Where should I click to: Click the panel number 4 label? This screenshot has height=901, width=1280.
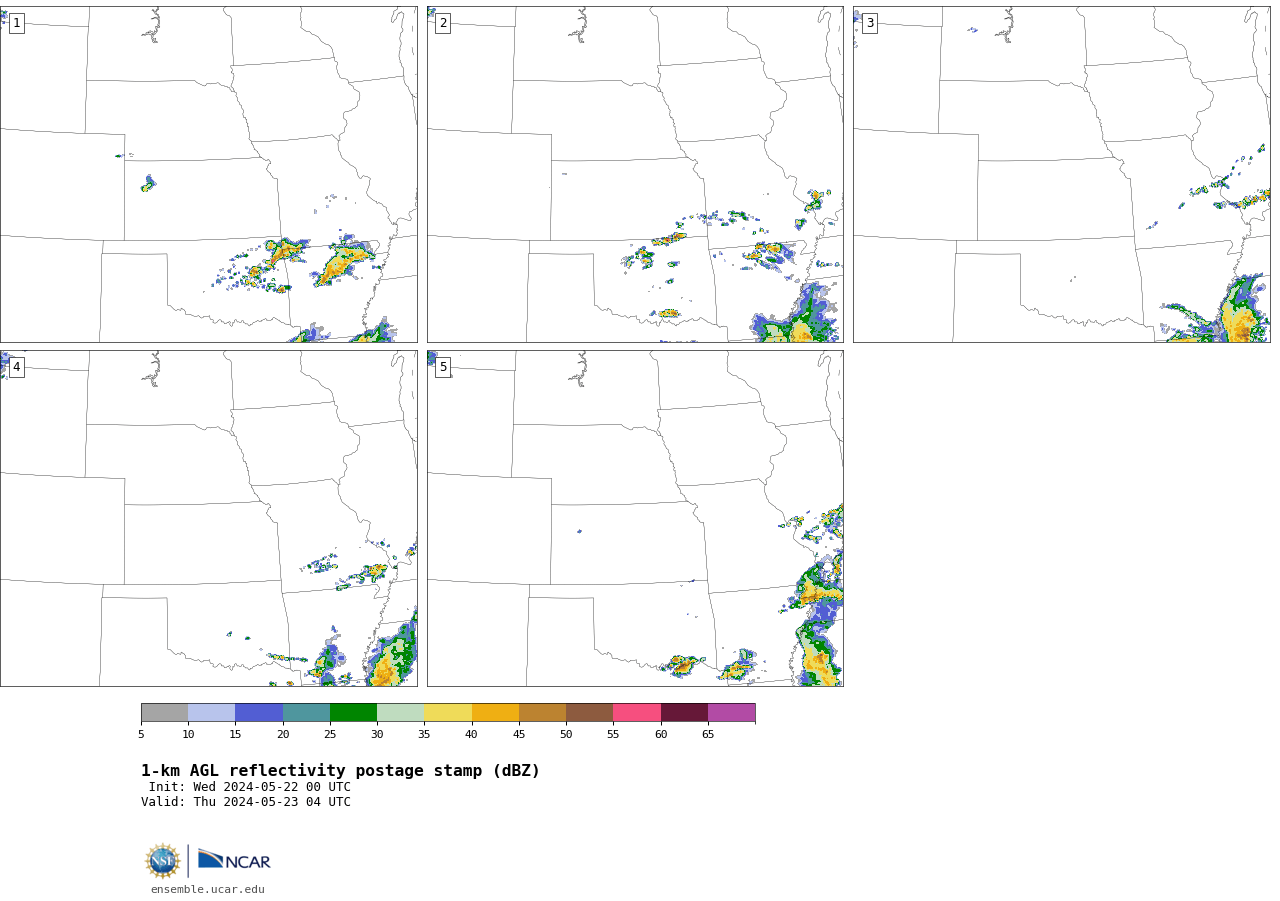click(x=16, y=367)
